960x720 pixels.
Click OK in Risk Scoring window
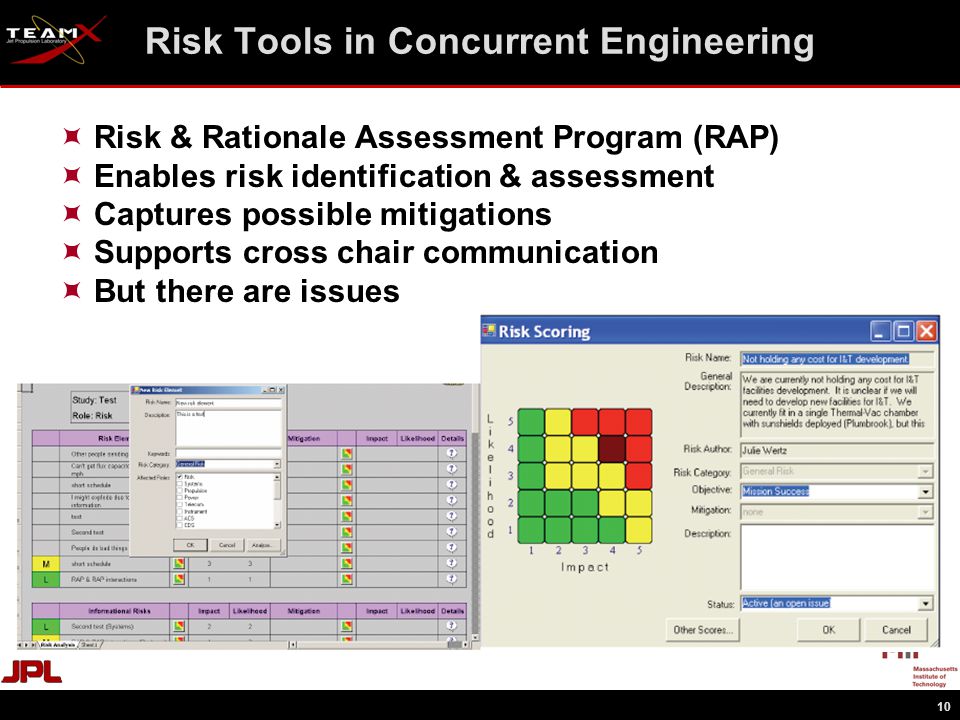[828, 629]
